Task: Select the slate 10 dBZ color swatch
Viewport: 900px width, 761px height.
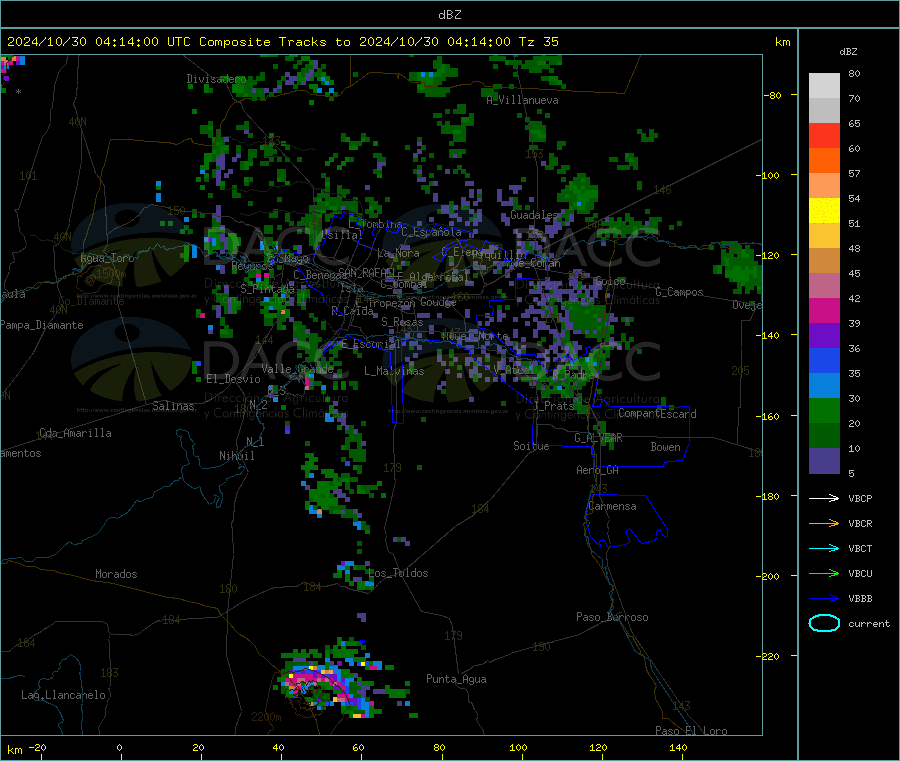Action: pos(824,461)
